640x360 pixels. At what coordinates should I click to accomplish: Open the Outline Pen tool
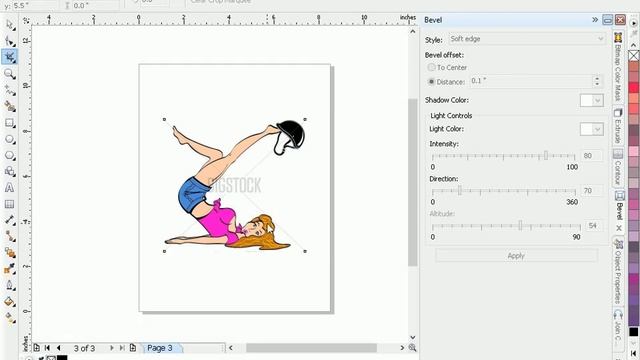(x=9, y=285)
